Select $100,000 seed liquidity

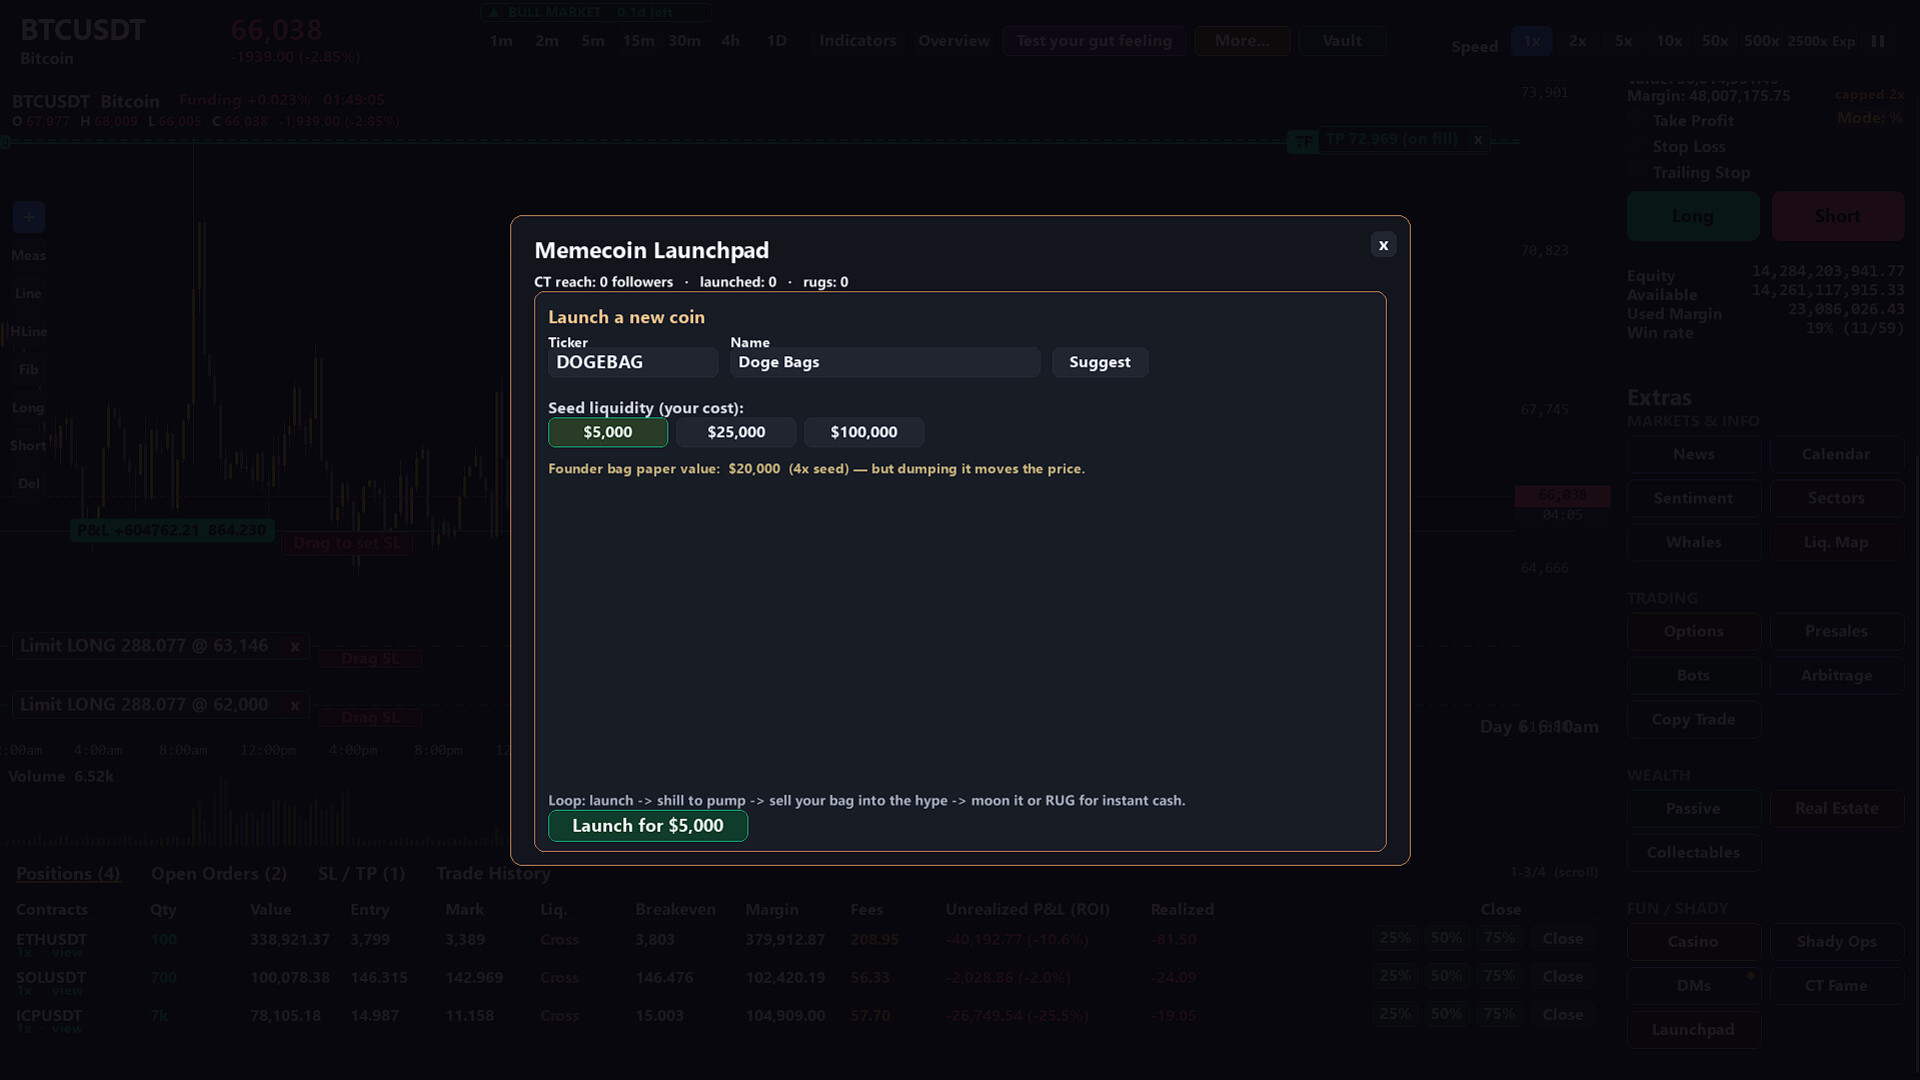(864, 432)
